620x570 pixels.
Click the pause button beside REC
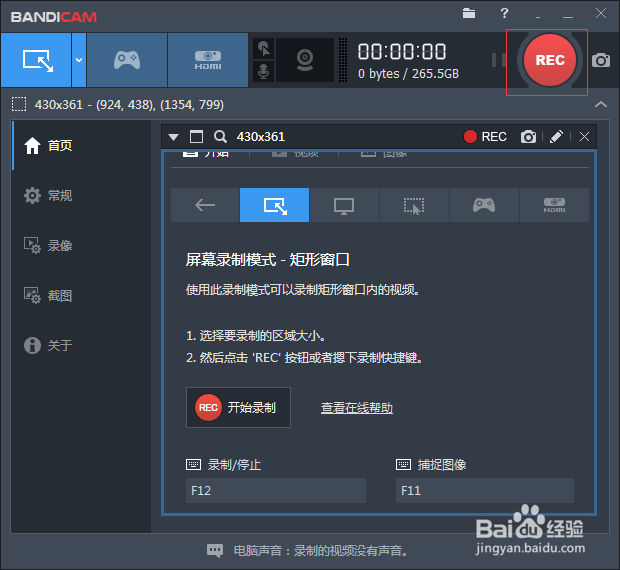point(498,60)
